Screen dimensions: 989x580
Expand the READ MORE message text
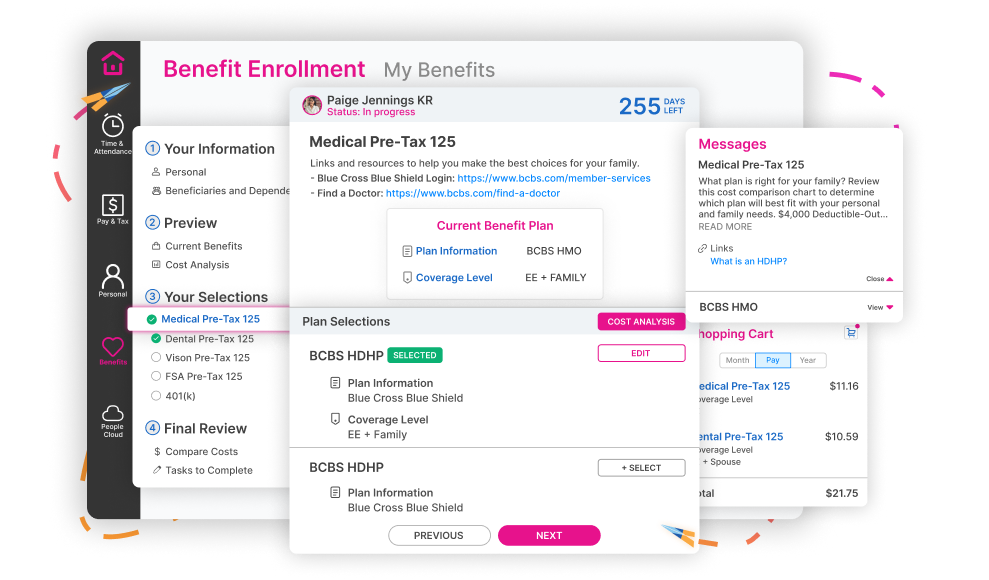click(x=725, y=226)
